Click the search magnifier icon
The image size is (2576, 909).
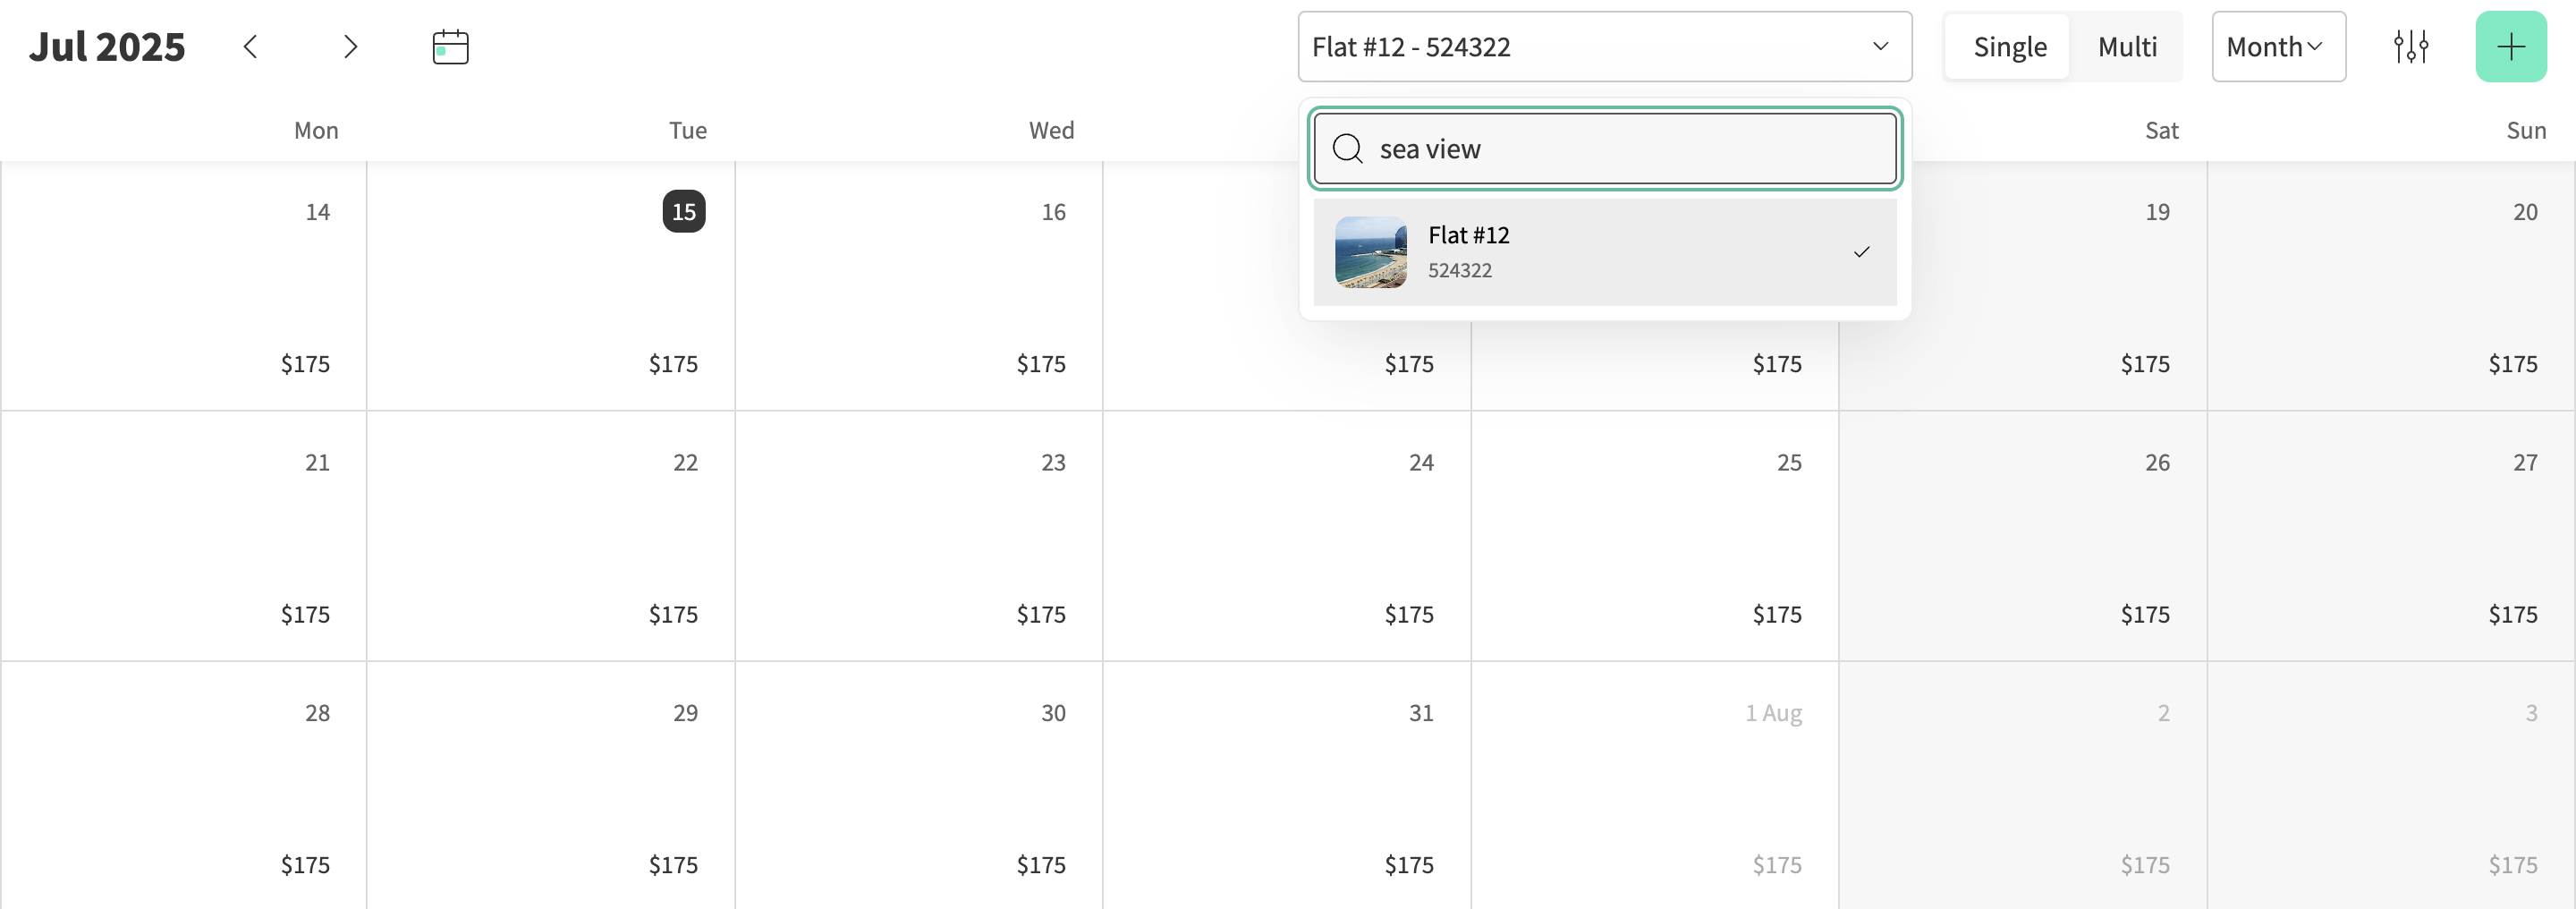click(1348, 148)
